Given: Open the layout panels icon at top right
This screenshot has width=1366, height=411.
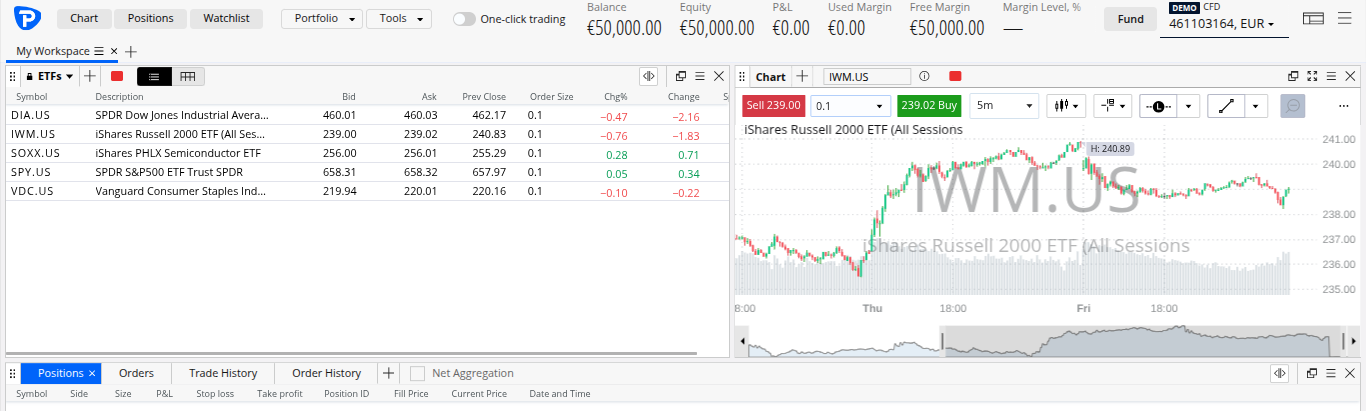Looking at the screenshot, I should tap(1313, 18).
